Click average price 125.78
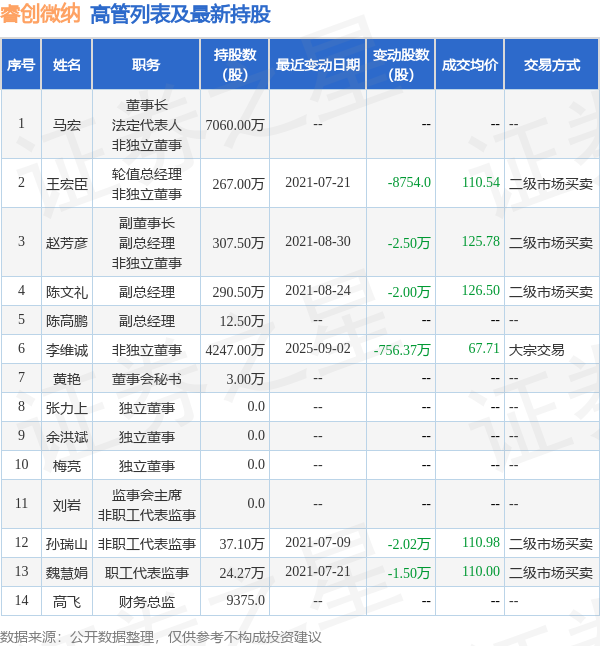600x646 pixels. [480, 241]
